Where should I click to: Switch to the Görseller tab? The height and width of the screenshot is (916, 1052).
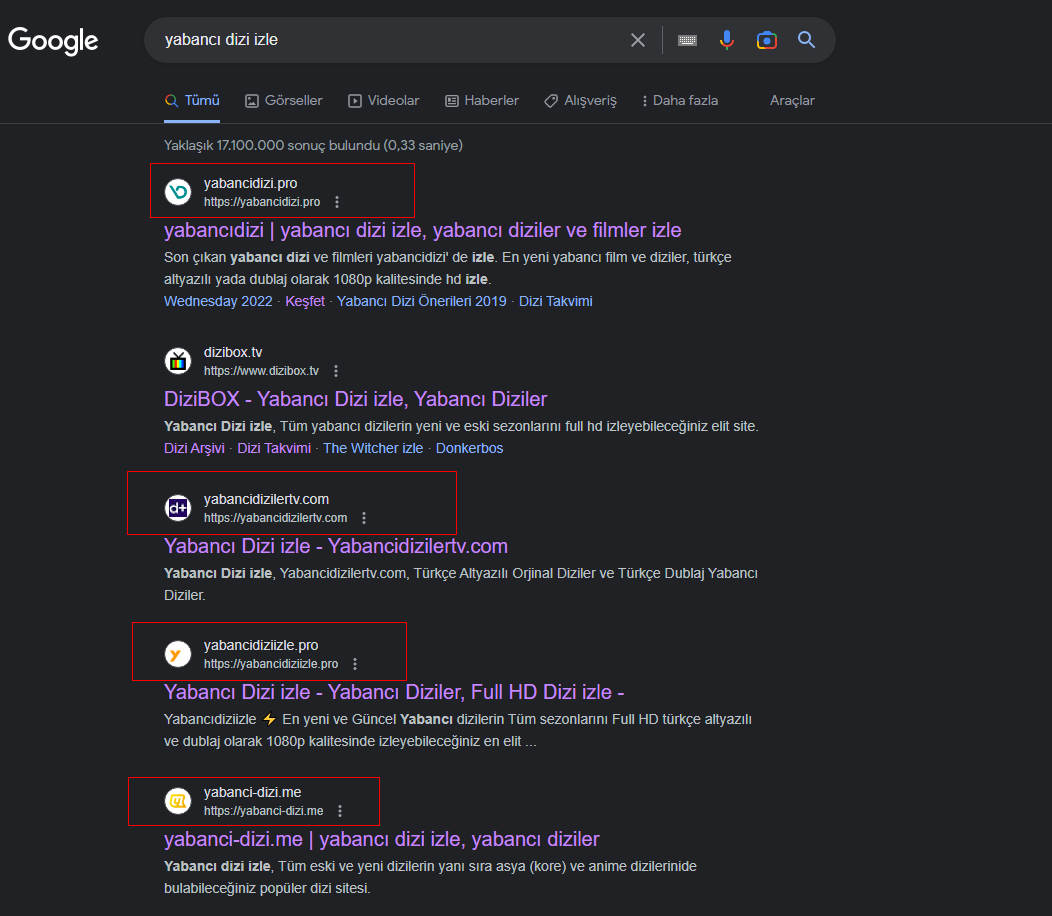coord(284,101)
